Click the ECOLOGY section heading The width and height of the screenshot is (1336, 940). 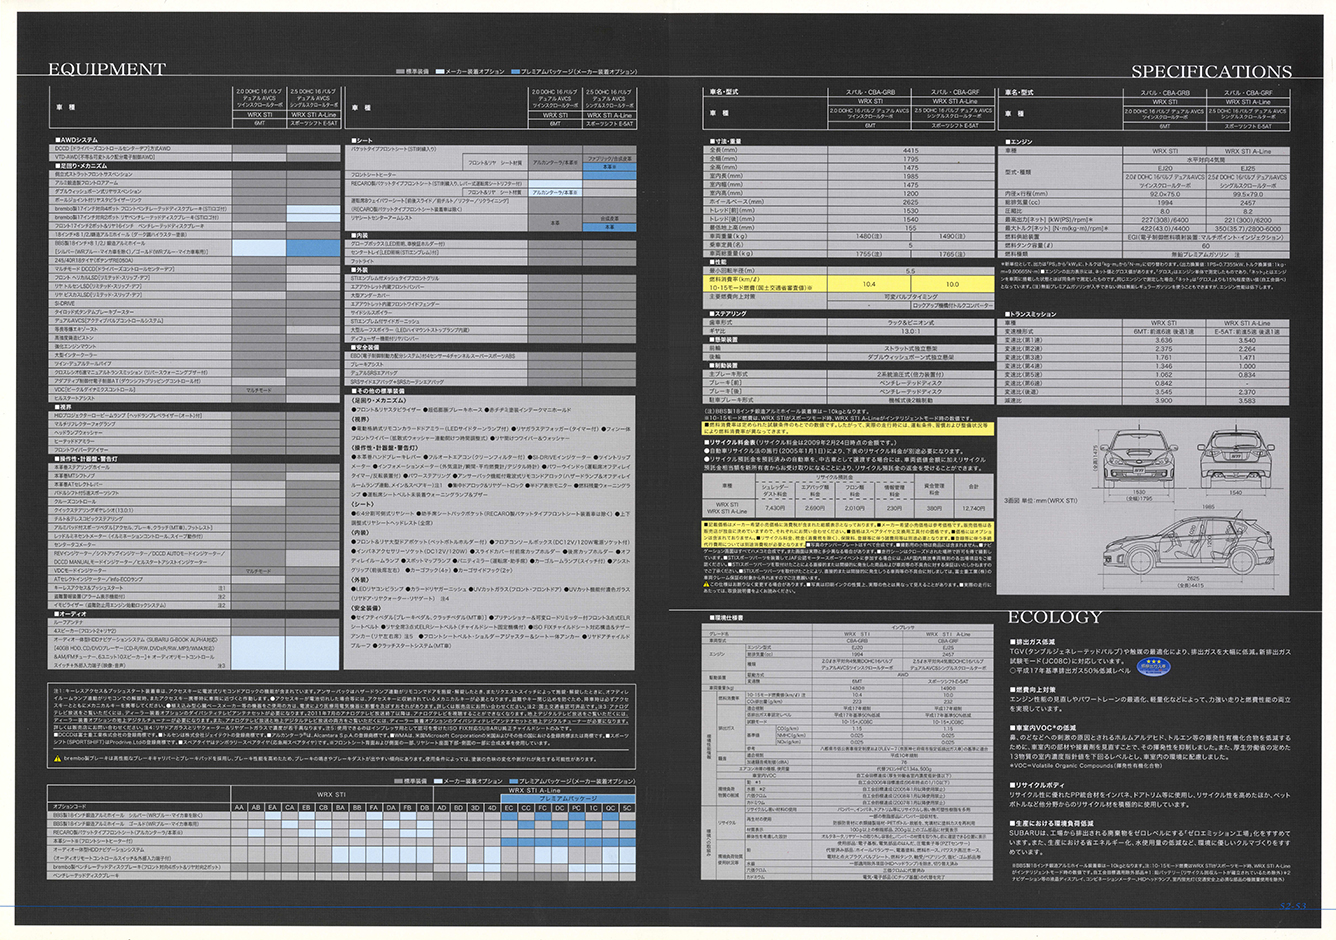coord(1054,617)
